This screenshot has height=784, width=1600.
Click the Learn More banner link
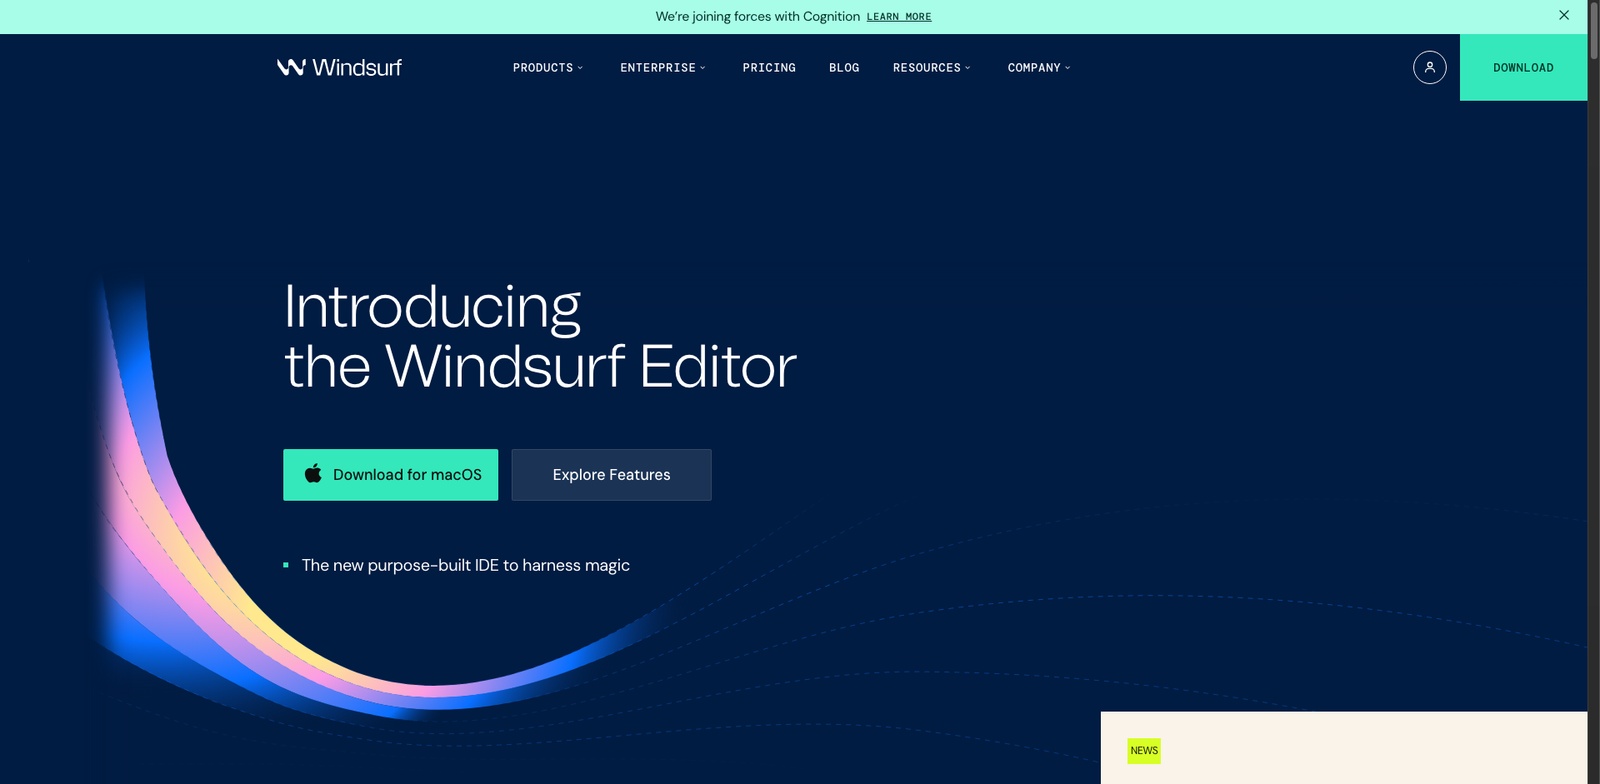[899, 17]
